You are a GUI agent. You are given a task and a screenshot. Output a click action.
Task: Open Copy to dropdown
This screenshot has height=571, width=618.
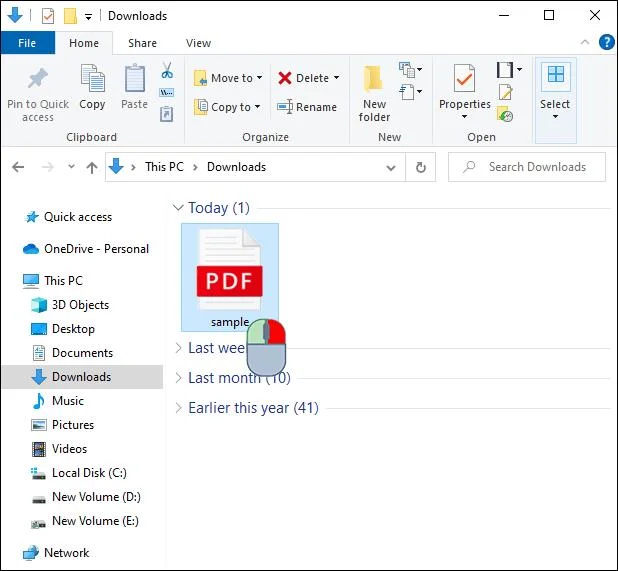227,107
